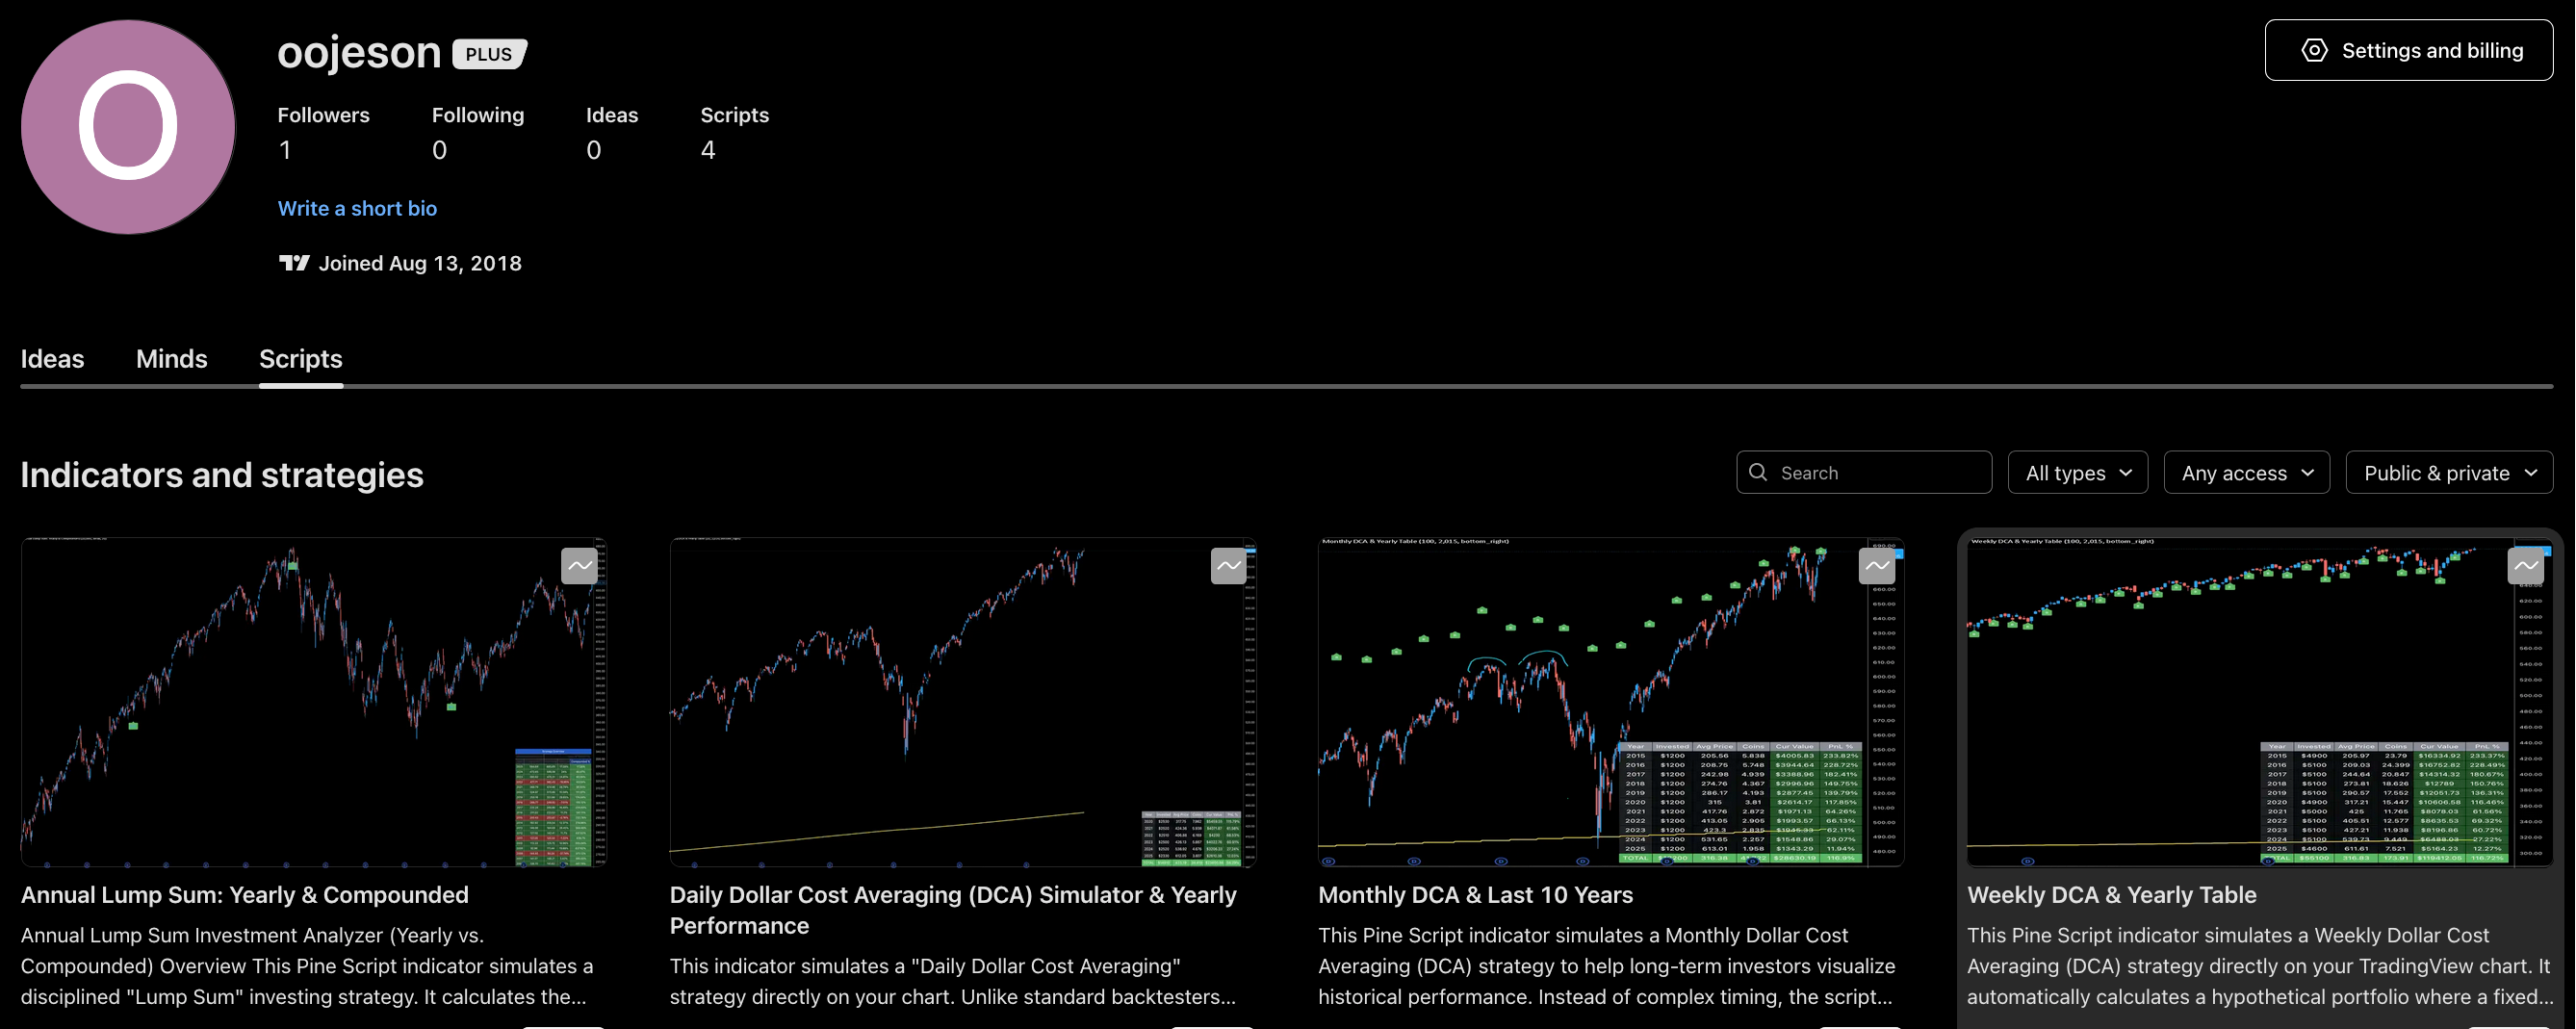Click the oojeson username heading

[x=359, y=52]
